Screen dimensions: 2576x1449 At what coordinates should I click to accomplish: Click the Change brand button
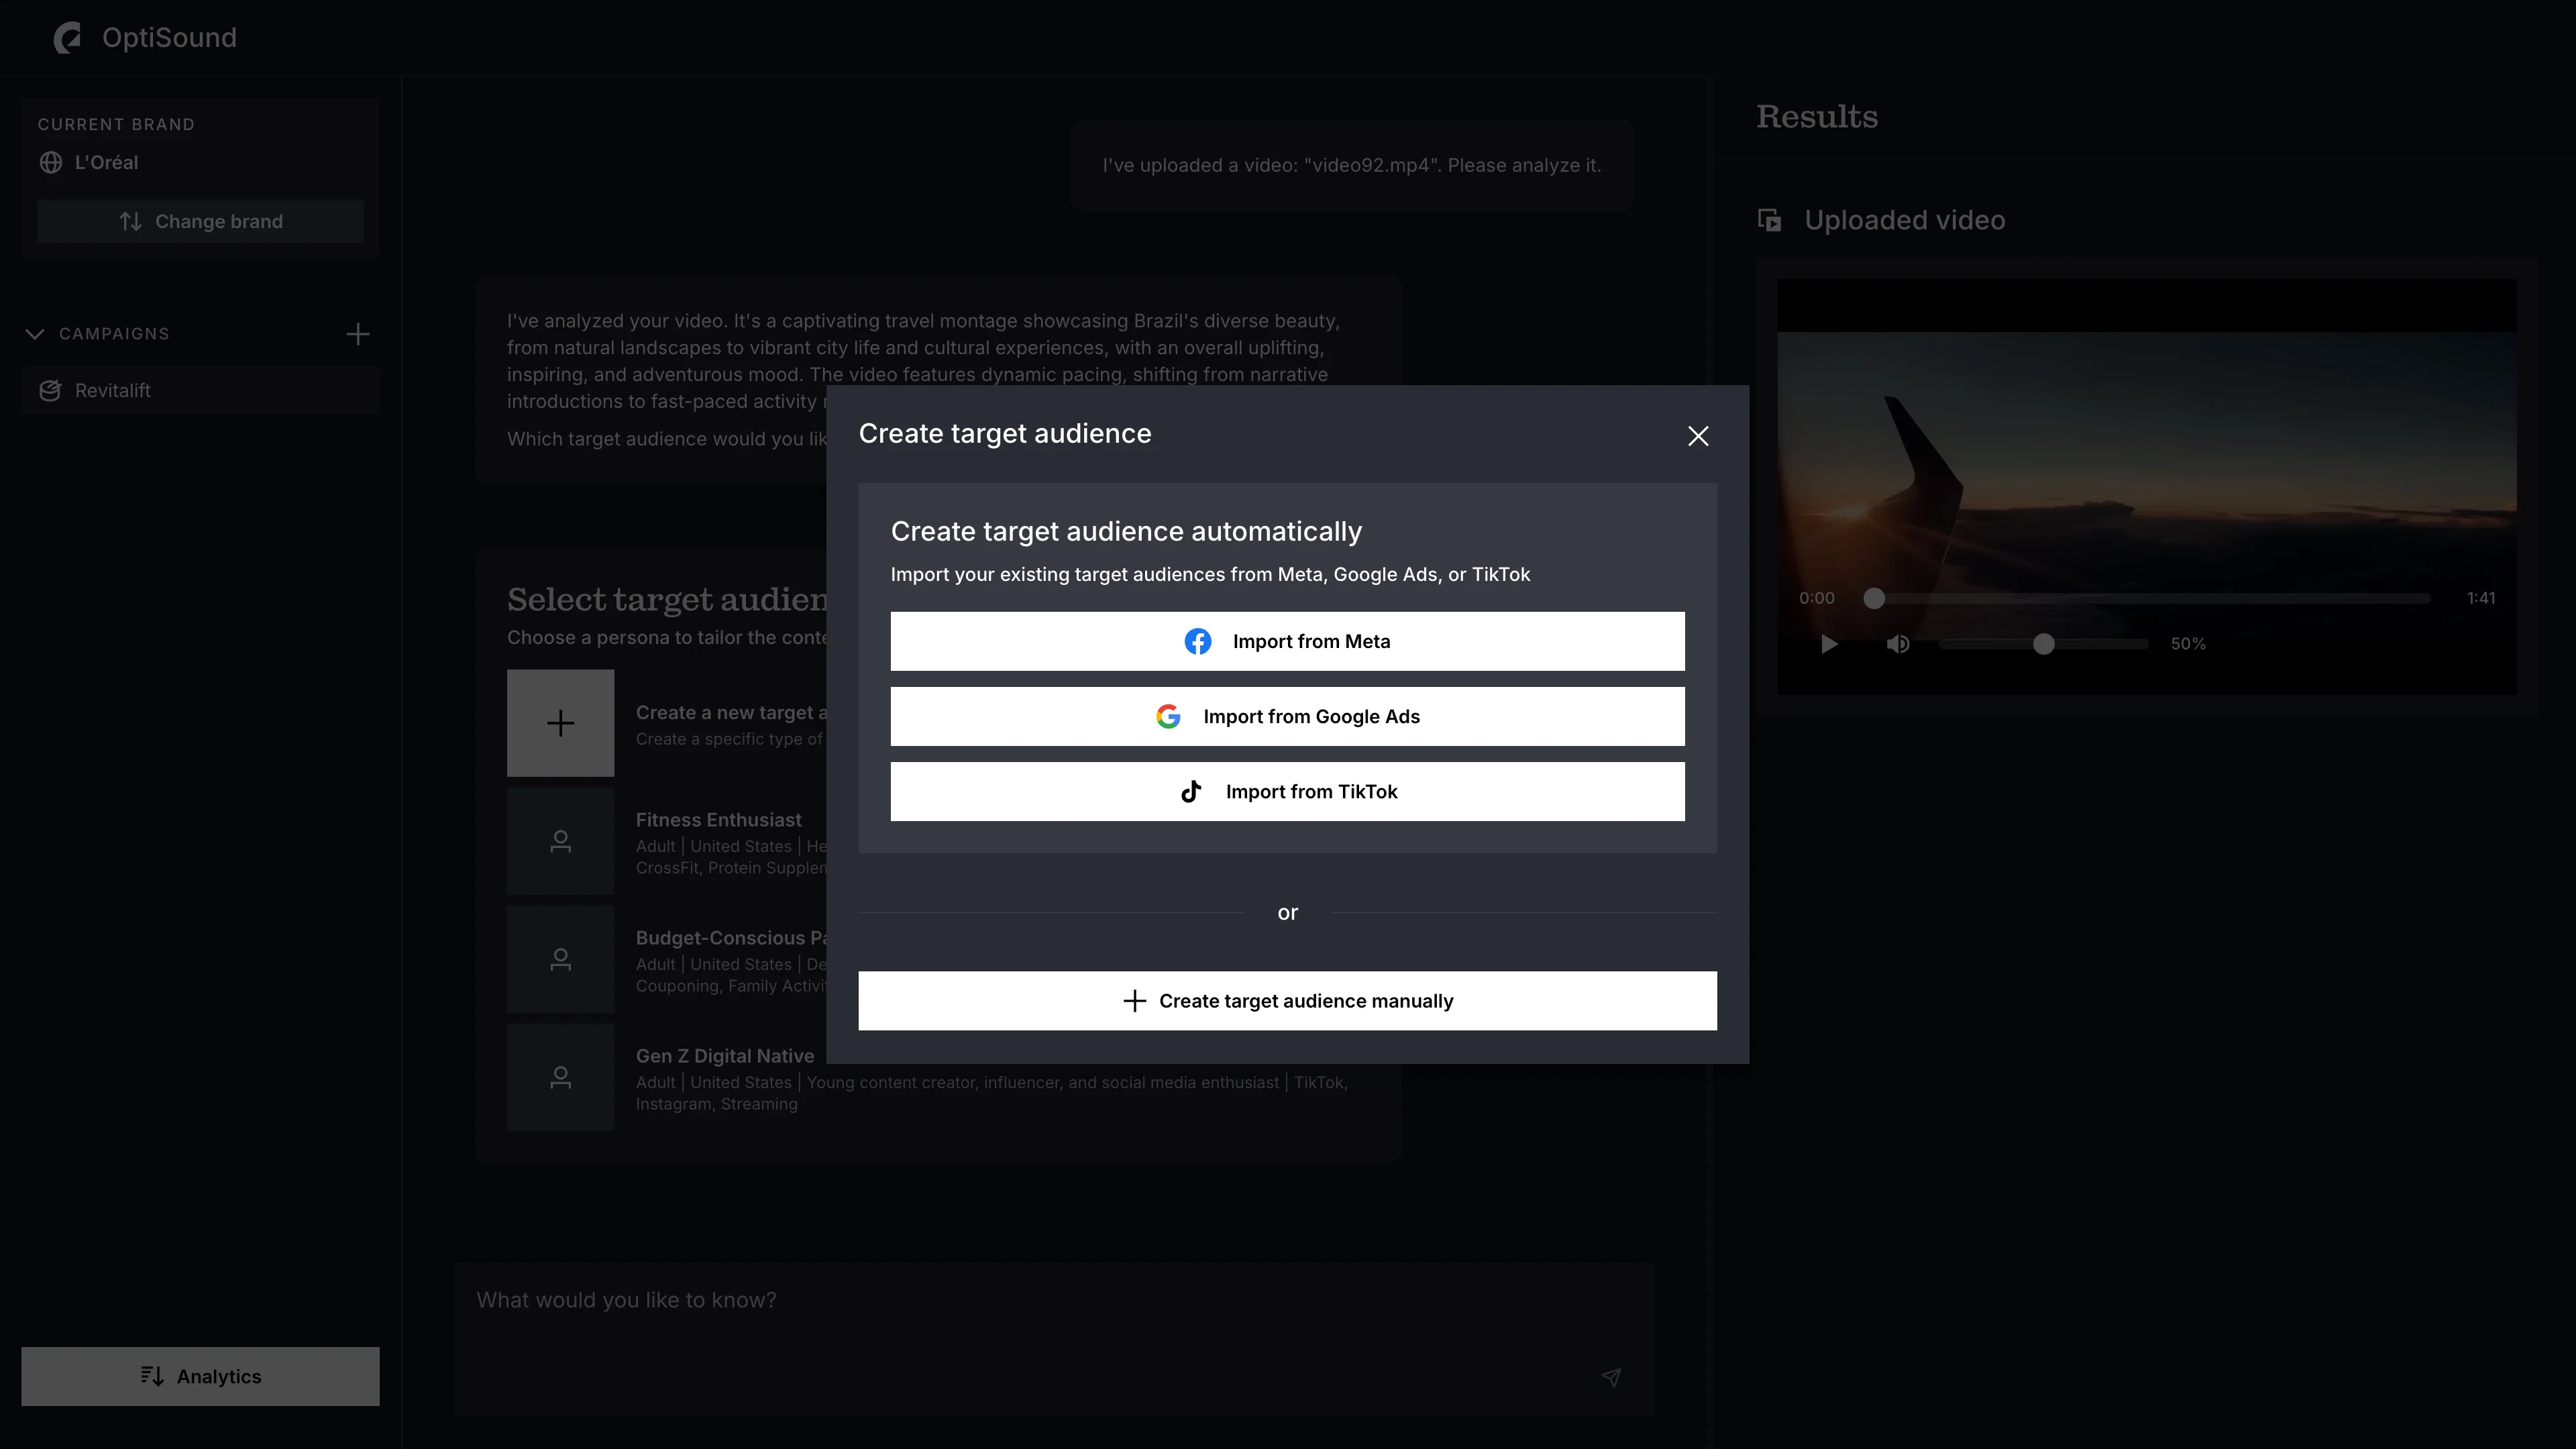point(200,221)
